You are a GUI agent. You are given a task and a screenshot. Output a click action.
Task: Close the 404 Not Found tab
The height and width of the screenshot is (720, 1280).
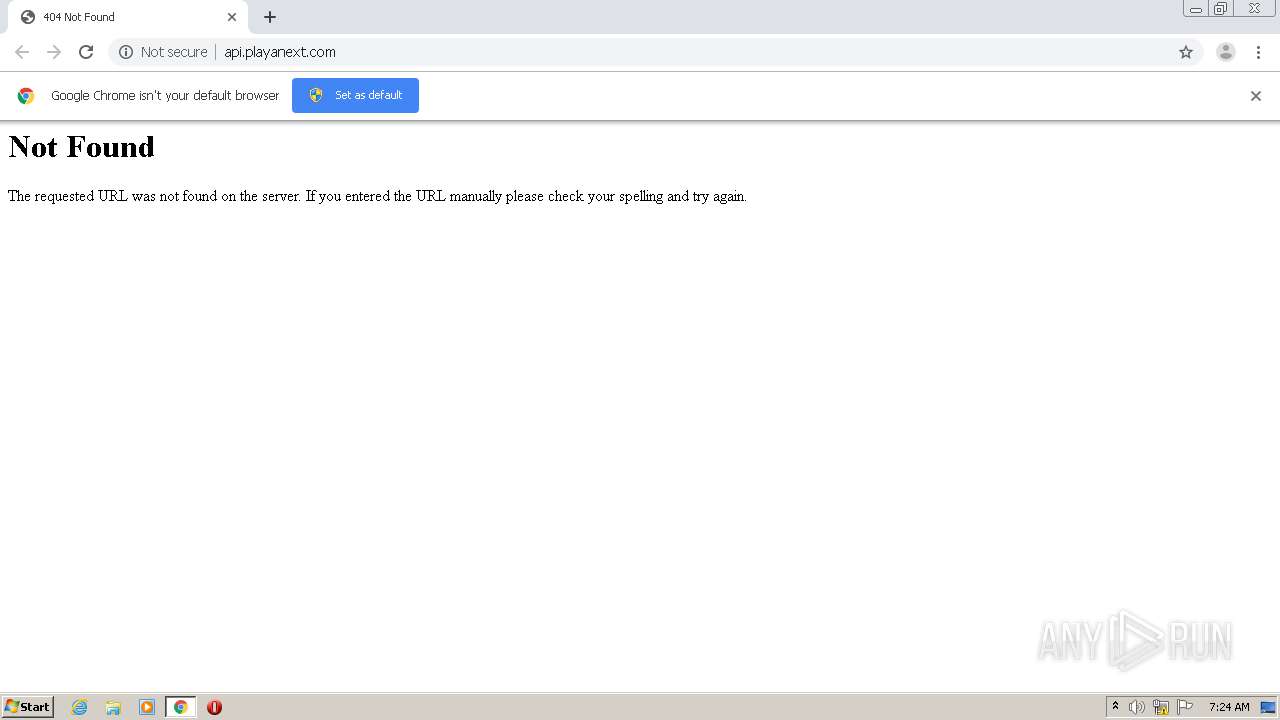click(x=232, y=17)
